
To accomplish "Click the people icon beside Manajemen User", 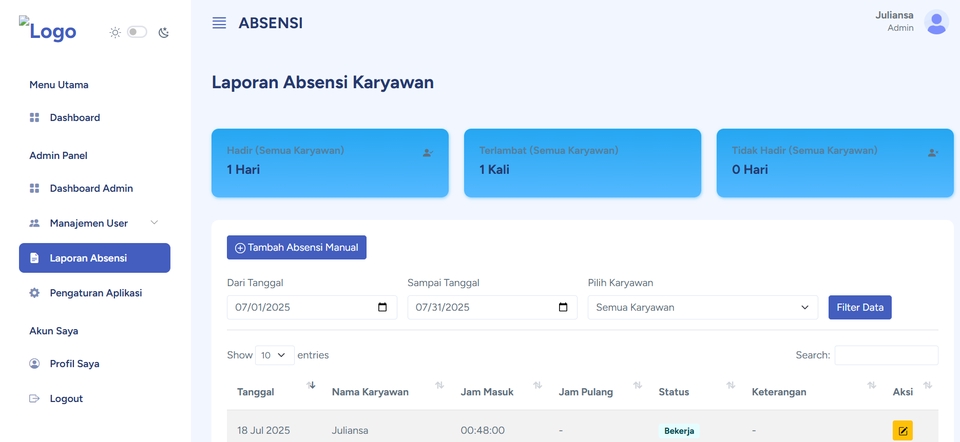I will tap(34, 223).
